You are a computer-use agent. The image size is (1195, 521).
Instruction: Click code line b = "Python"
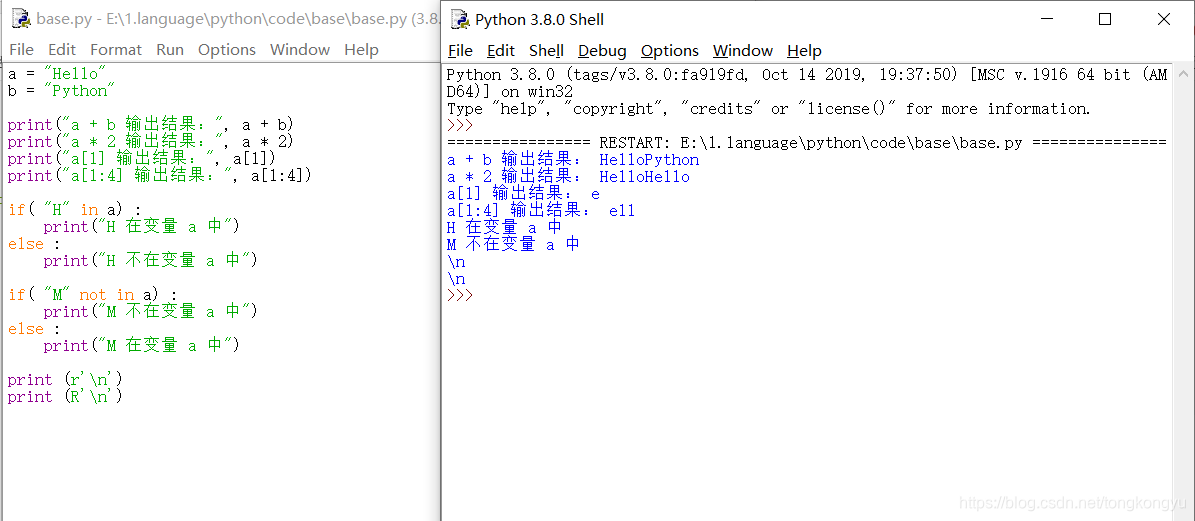click(61, 91)
